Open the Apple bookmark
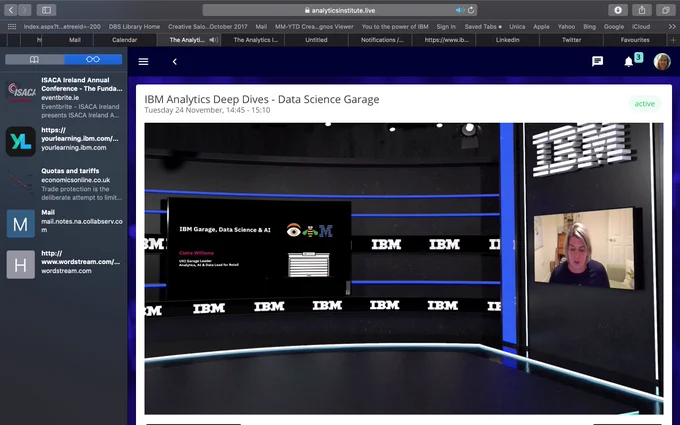 pos(541,26)
